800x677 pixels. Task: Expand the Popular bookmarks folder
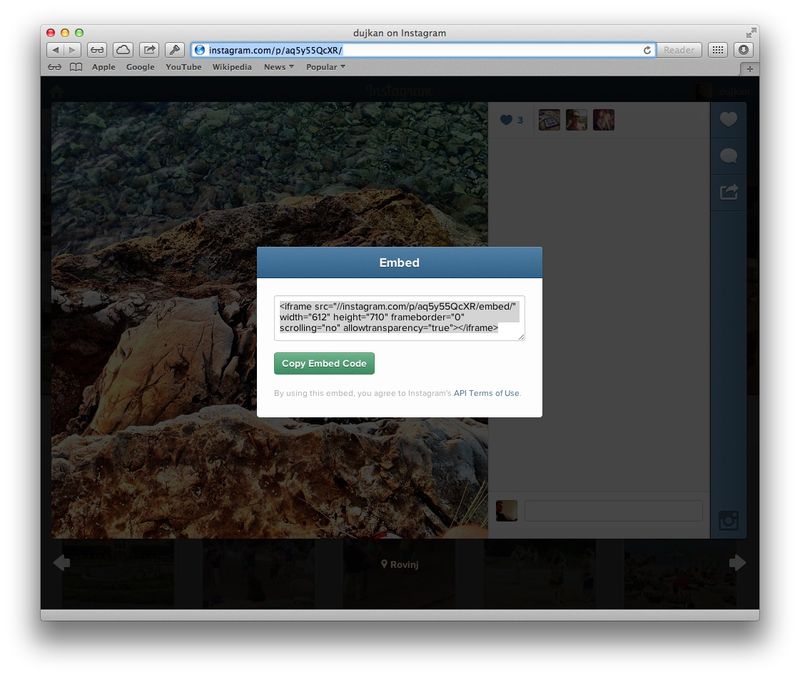(326, 67)
